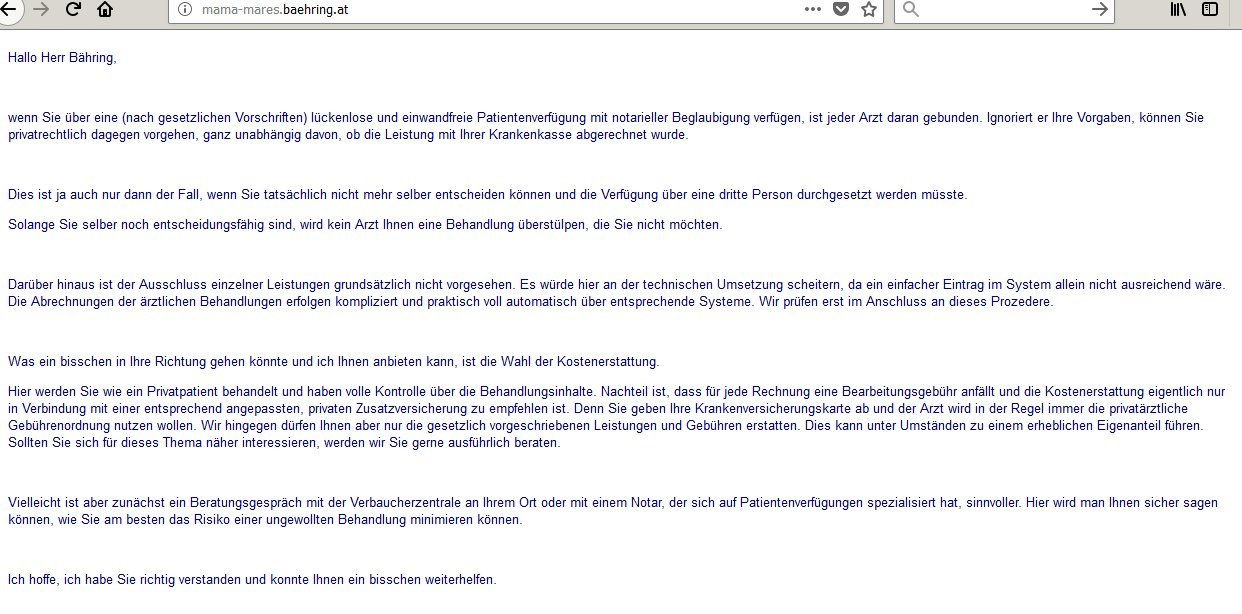
Task: Click the paragraph starting 'Vielleicht ist aber zunächst'
Action: point(612,512)
